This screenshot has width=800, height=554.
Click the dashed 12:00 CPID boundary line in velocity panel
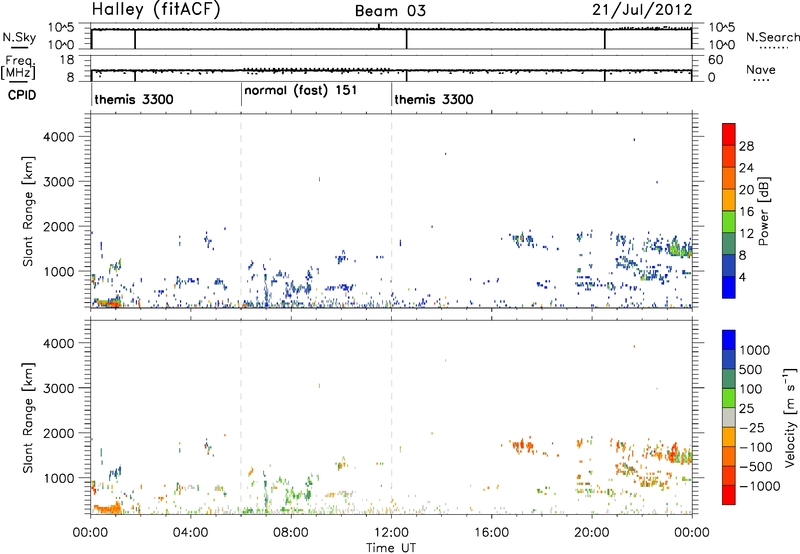point(391,417)
